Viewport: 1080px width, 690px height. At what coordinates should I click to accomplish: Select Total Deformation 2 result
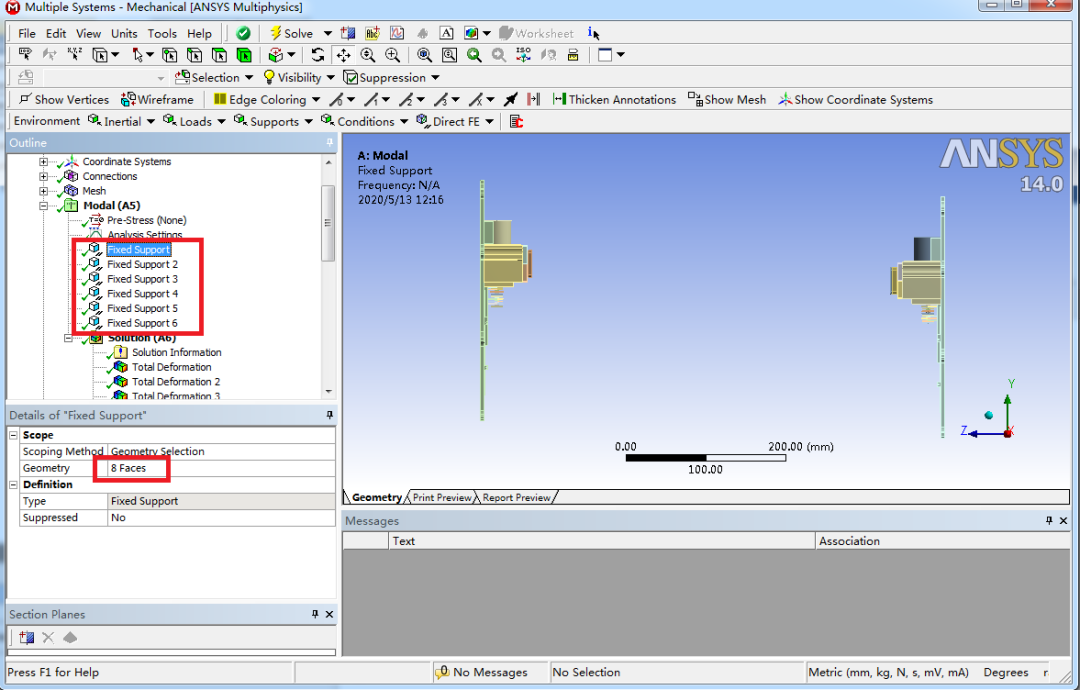(x=176, y=381)
